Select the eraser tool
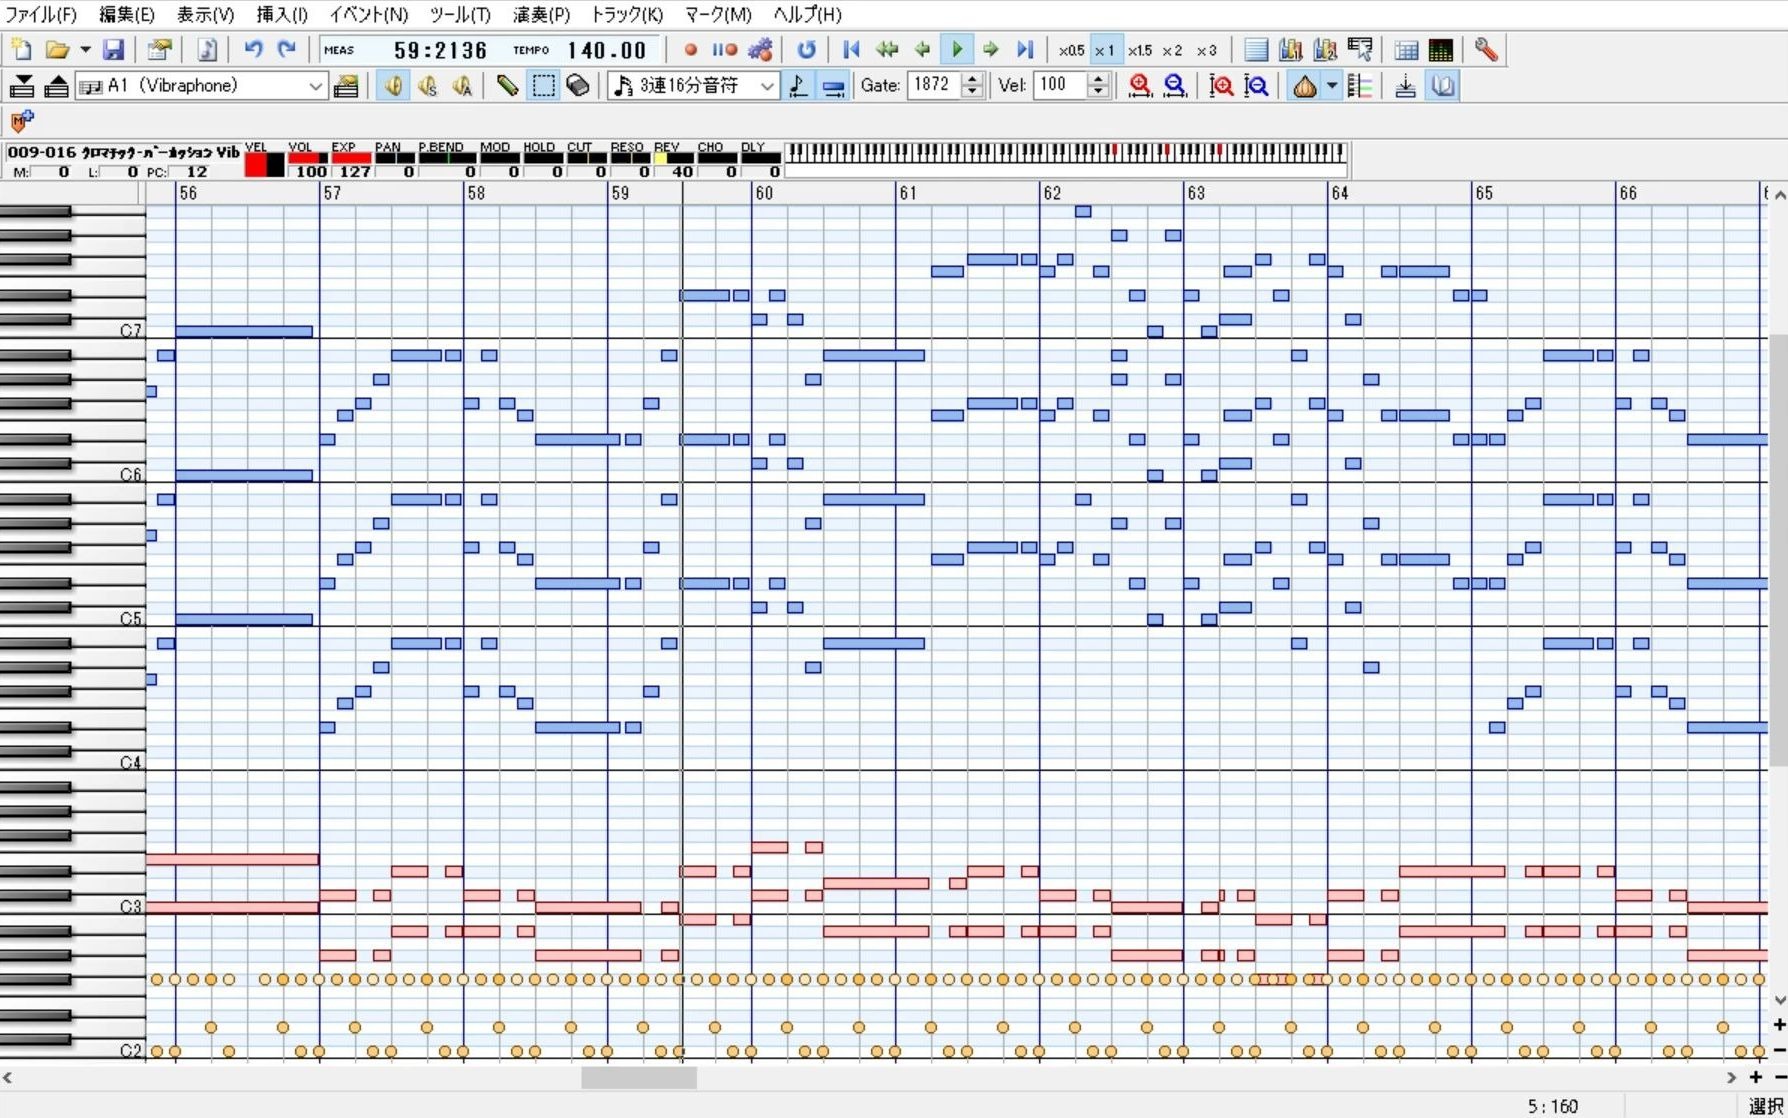 tap(577, 86)
